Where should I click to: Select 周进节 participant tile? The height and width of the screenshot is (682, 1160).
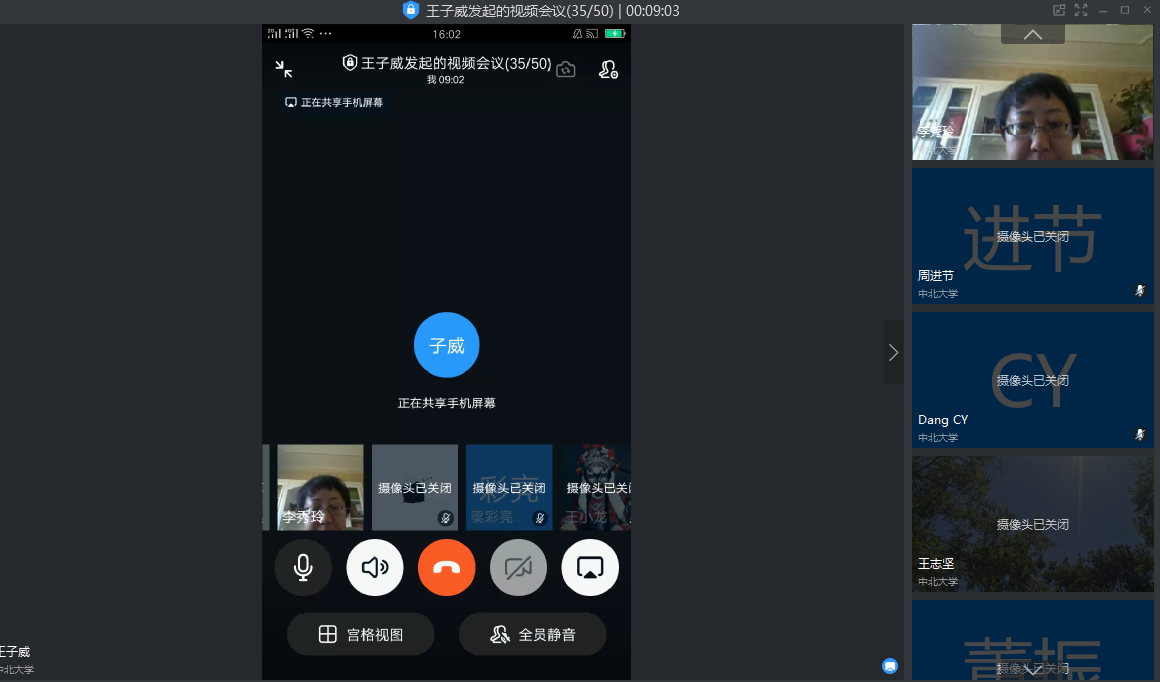pyautogui.click(x=1032, y=236)
